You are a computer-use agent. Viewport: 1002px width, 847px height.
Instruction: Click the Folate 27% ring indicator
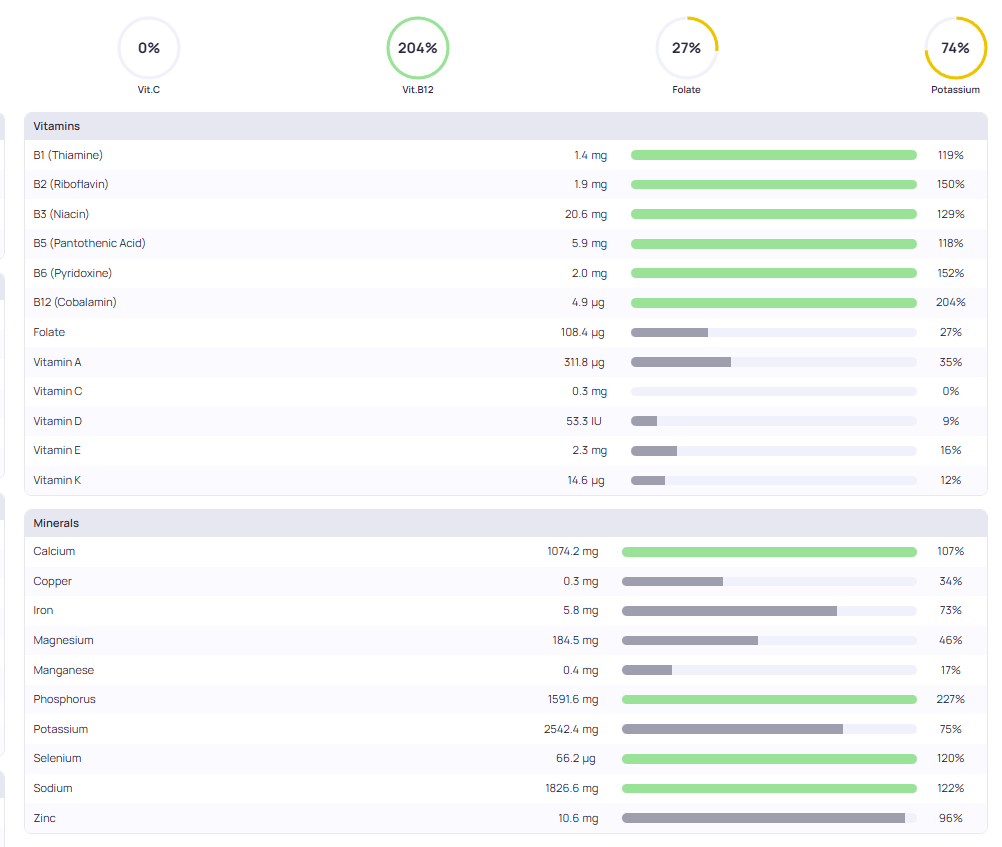click(x=686, y=47)
